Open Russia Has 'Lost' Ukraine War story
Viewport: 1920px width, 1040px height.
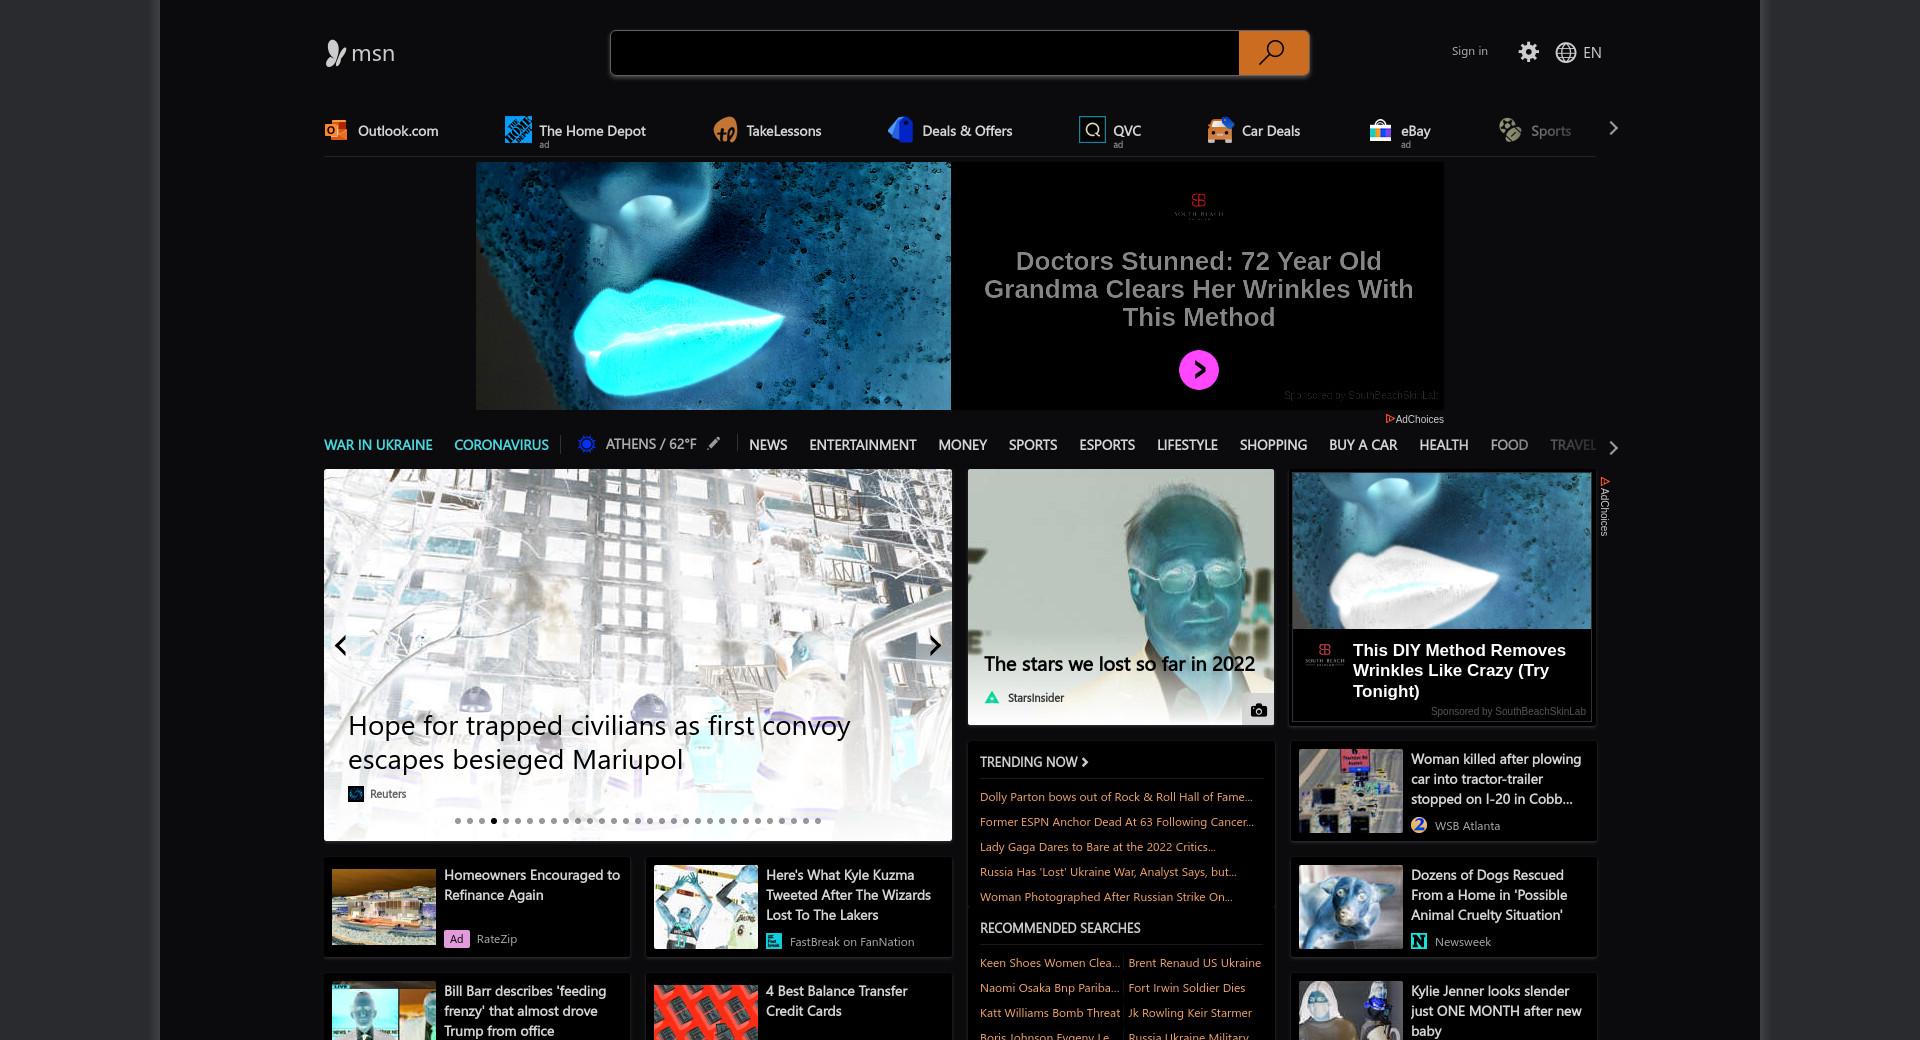pyautogui.click(x=1108, y=872)
